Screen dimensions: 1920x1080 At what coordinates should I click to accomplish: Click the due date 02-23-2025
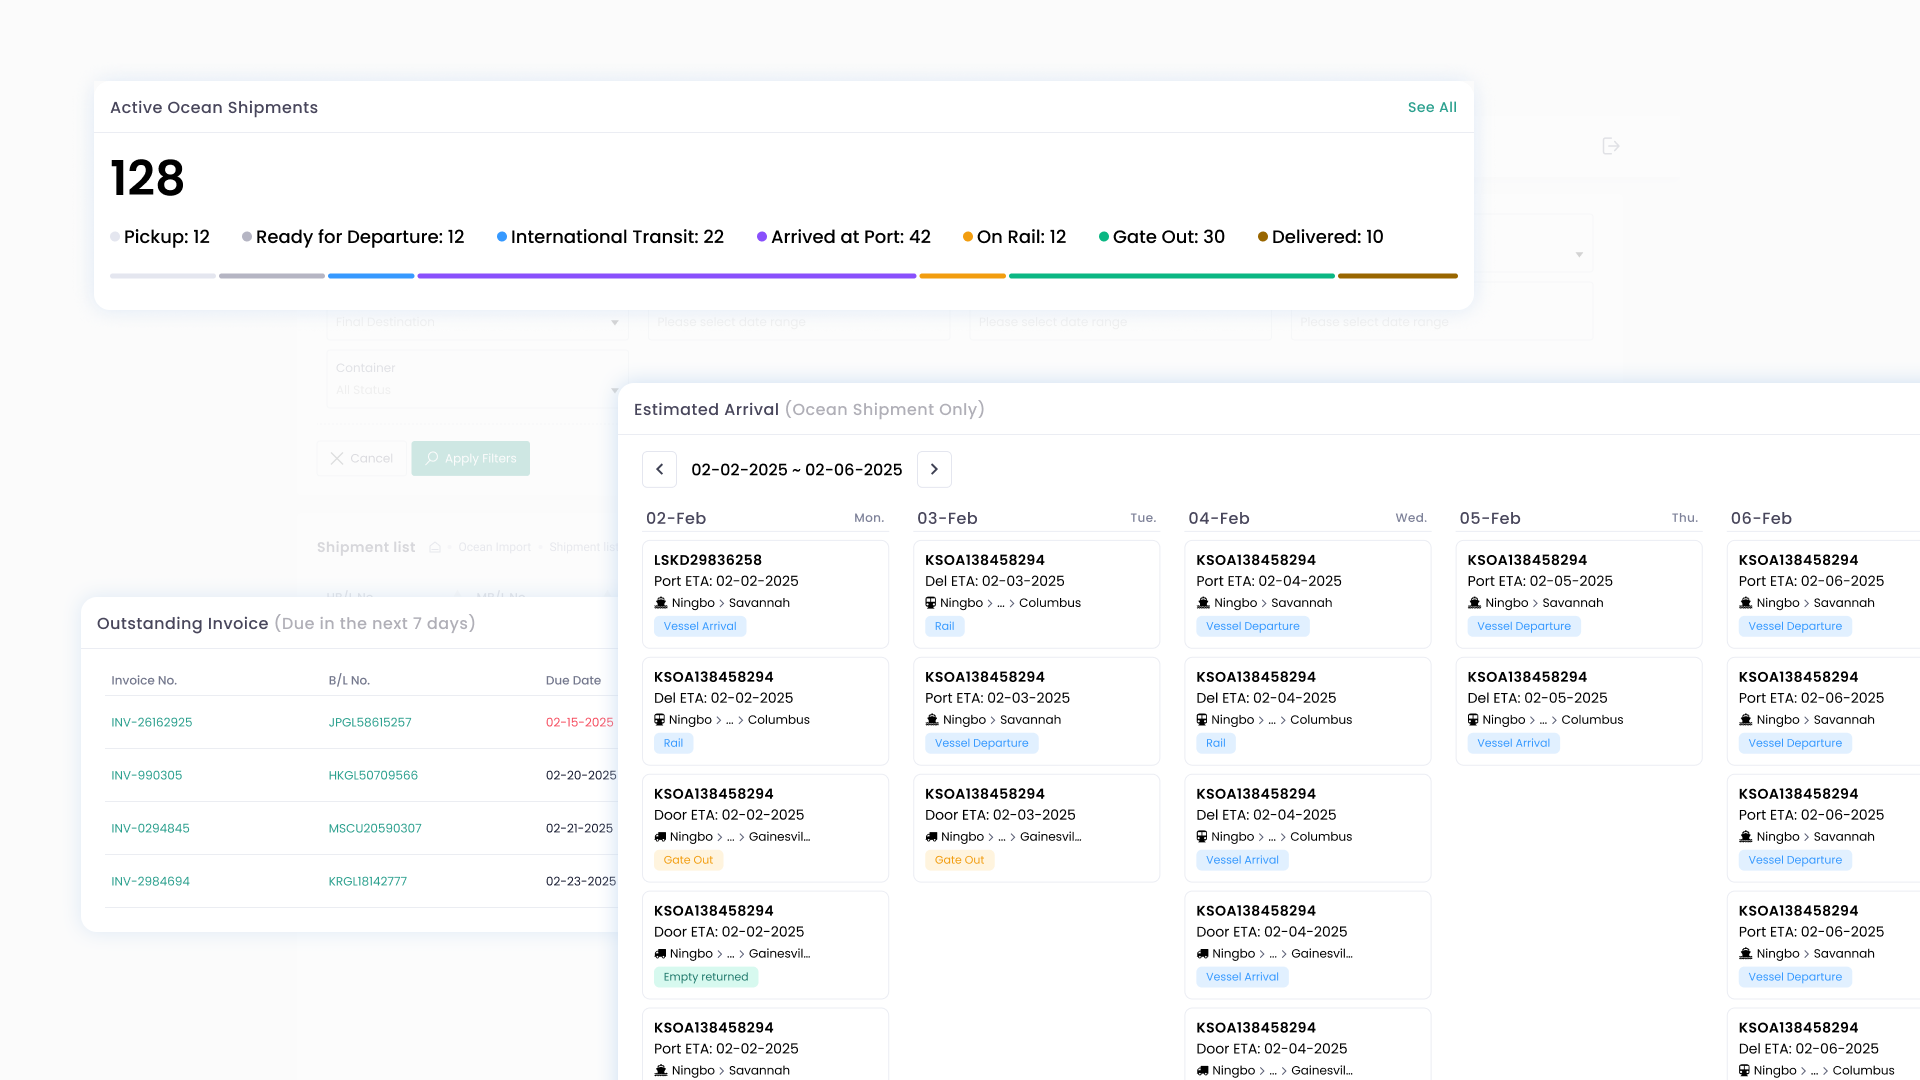click(581, 881)
